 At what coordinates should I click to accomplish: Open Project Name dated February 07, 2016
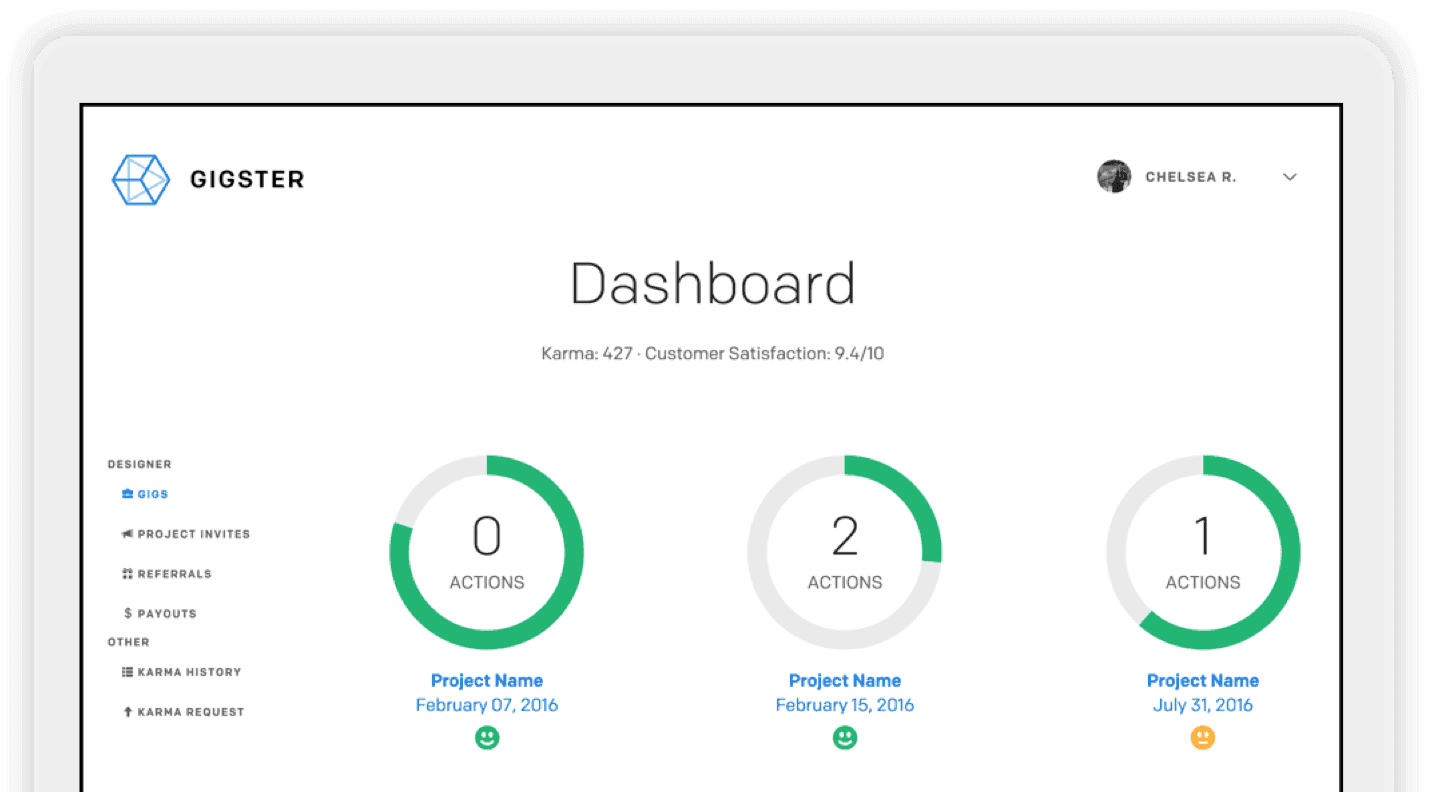tap(487, 681)
